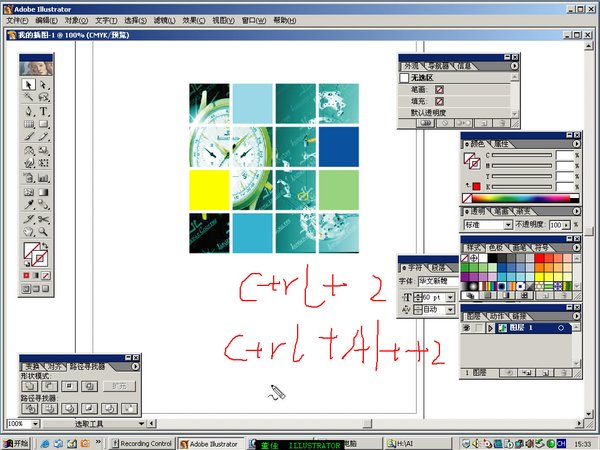The width and height of the screenshot is (600, 450).
Task: Select the Free Transform tool
Action: coord(43,163)
